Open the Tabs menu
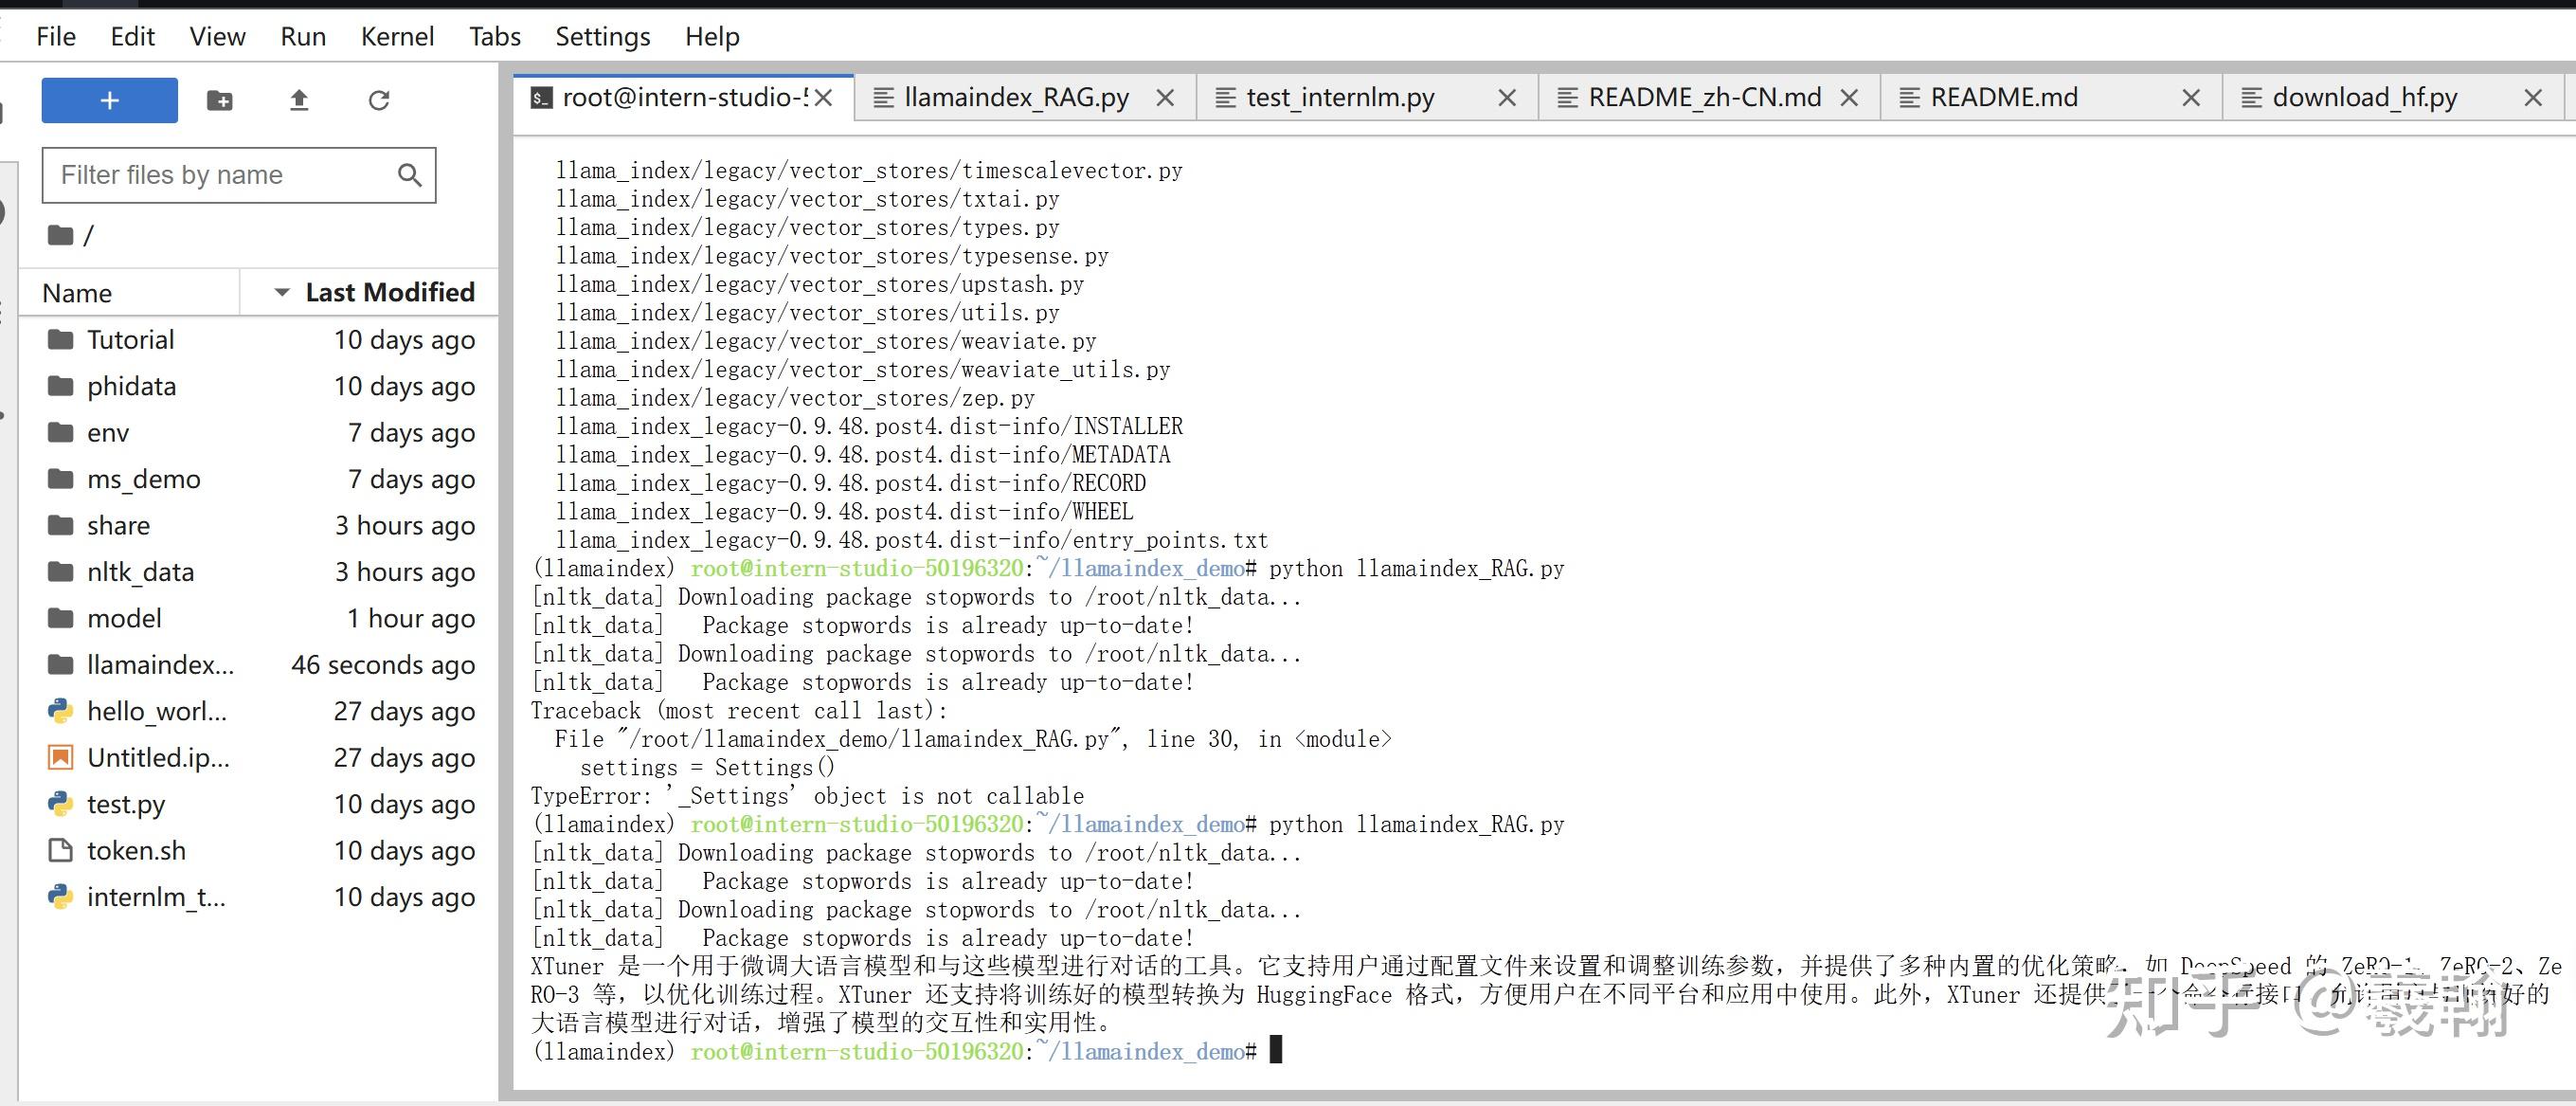 point(495,37)
